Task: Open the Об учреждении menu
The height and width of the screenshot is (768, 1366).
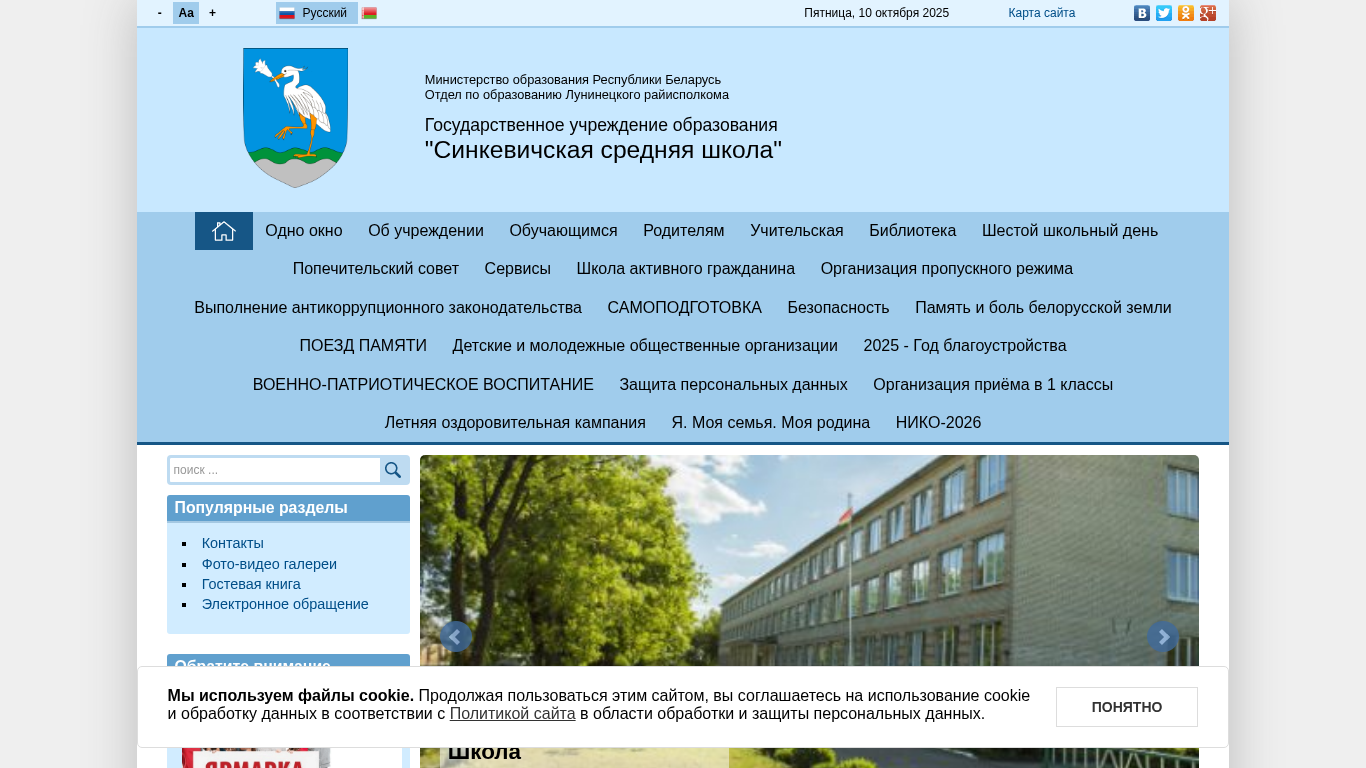Action: point(426,231)
